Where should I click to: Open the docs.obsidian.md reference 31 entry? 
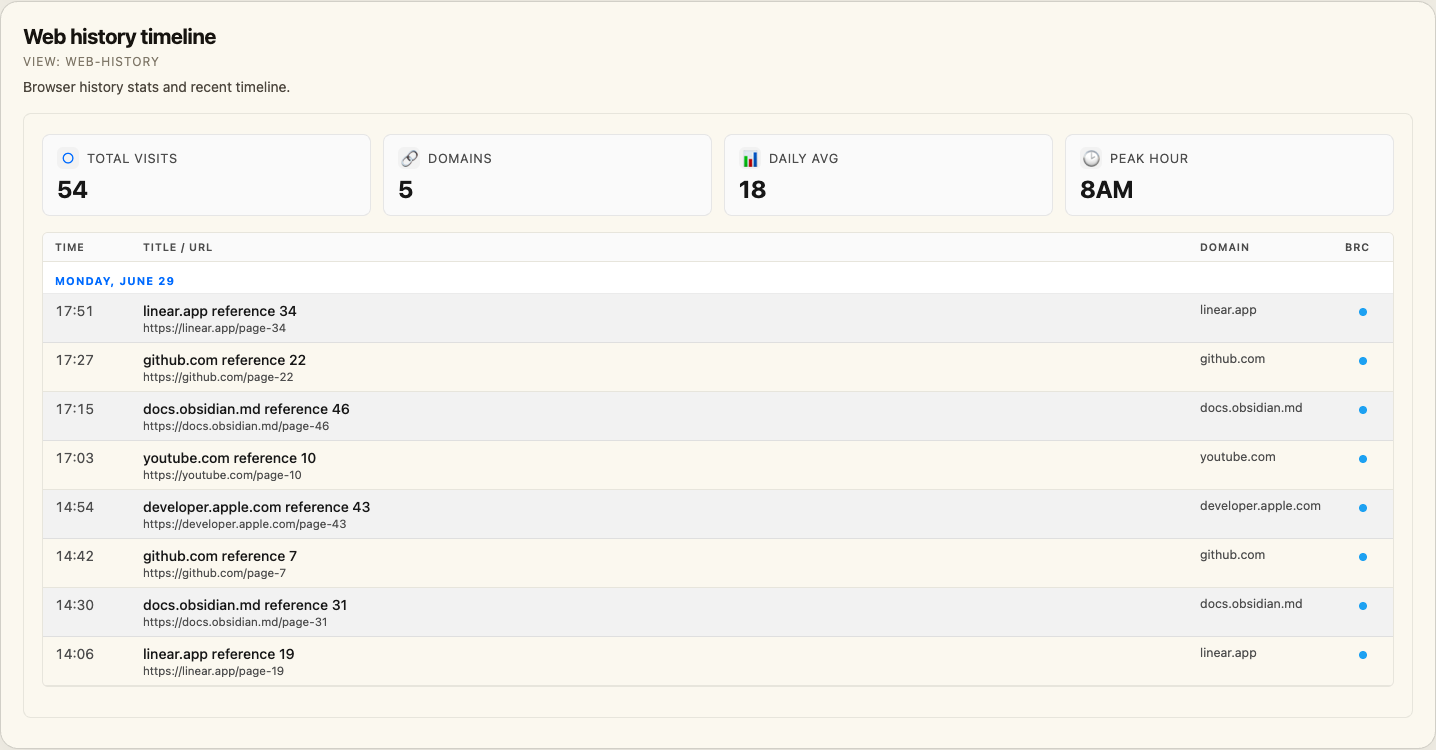[x=245, y=605]
